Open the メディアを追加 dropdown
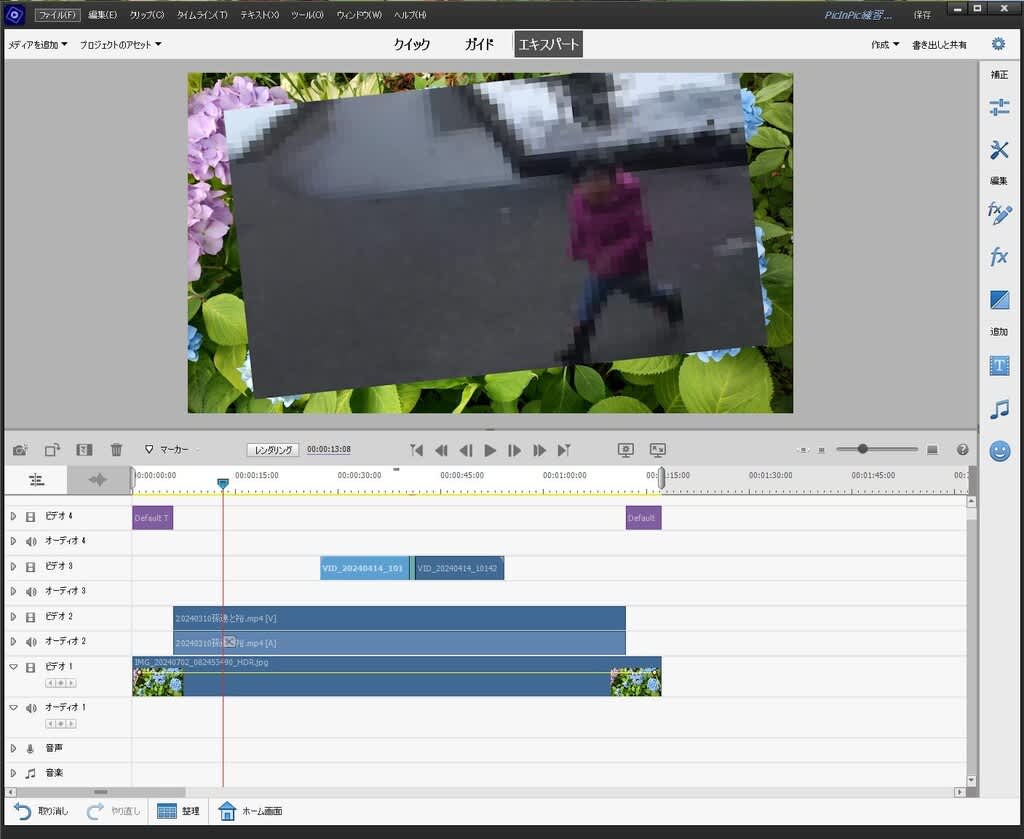1024x839 pixels. 38,45
